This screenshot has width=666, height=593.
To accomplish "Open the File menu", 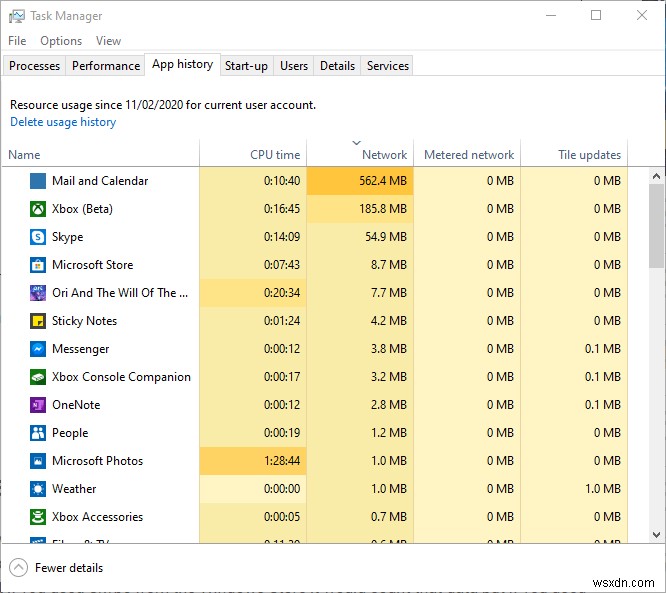I will tap(17, 41).
